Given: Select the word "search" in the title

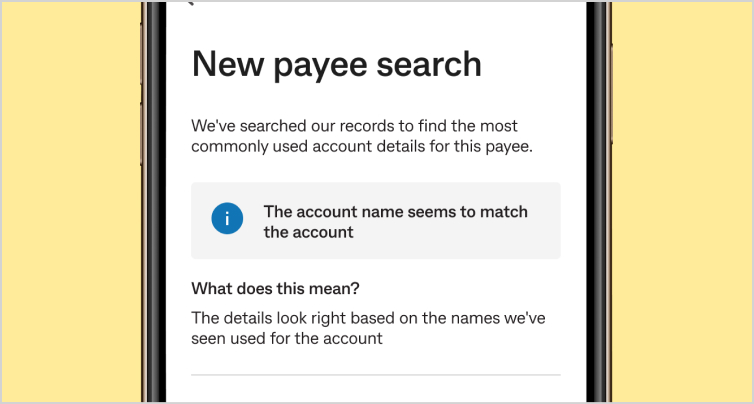Looking at the screenshot, I should pos(432,64).
